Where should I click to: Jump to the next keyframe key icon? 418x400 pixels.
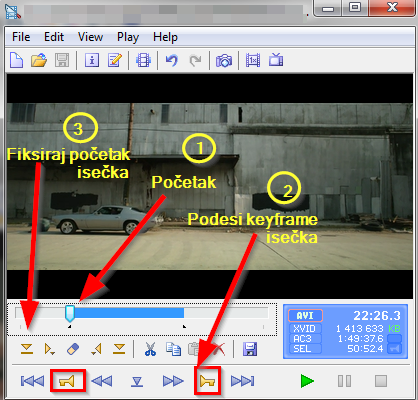tap(208, 381)
